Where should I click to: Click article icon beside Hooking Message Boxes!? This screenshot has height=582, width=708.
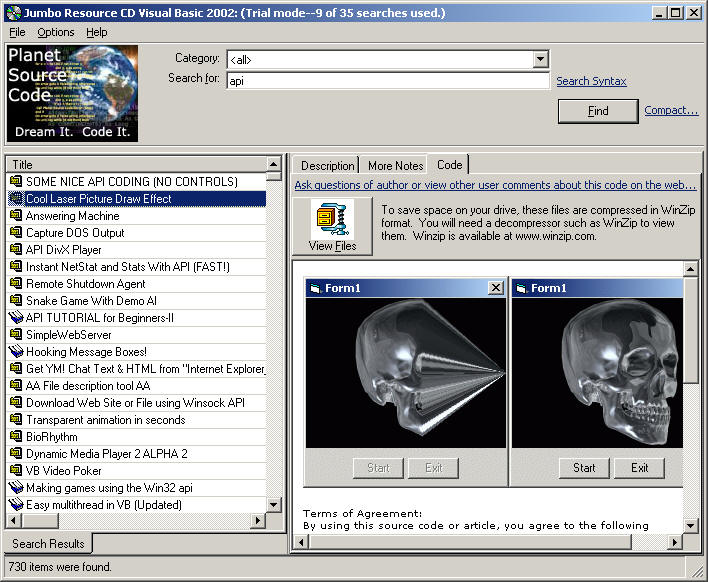pyautogui.click(x=15, y=351)
